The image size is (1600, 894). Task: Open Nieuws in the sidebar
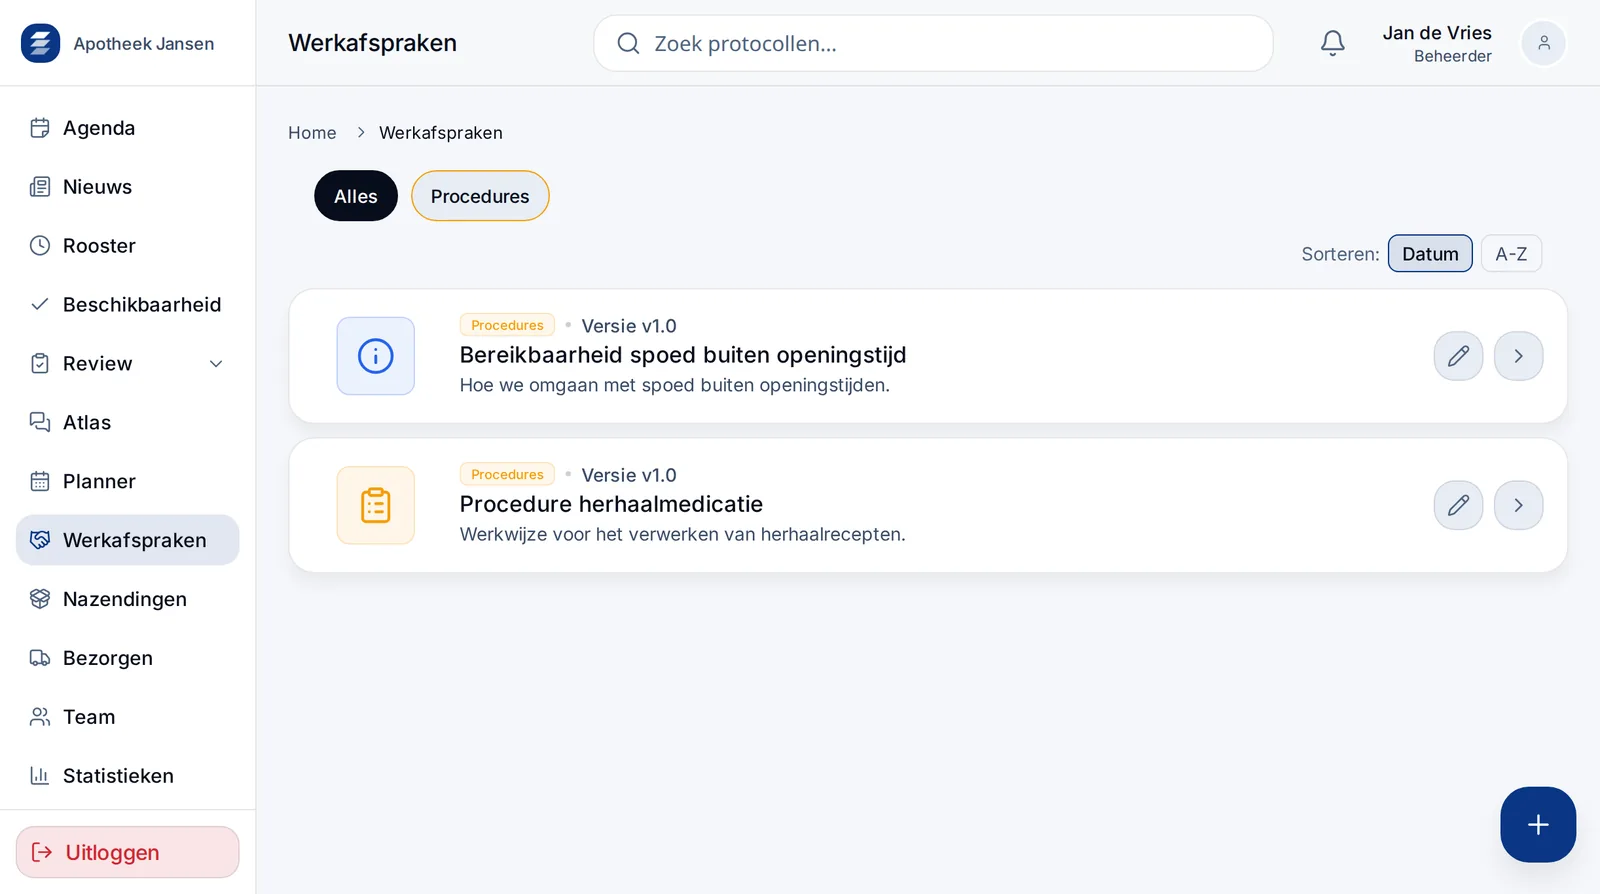[127, 187]
